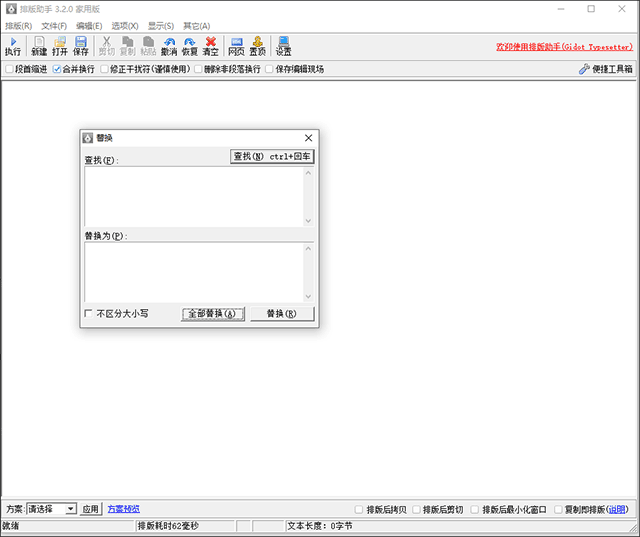Enable 段首缩进 checkbox
The height and width of the screenshot is (537, 640).
[9, 69]
